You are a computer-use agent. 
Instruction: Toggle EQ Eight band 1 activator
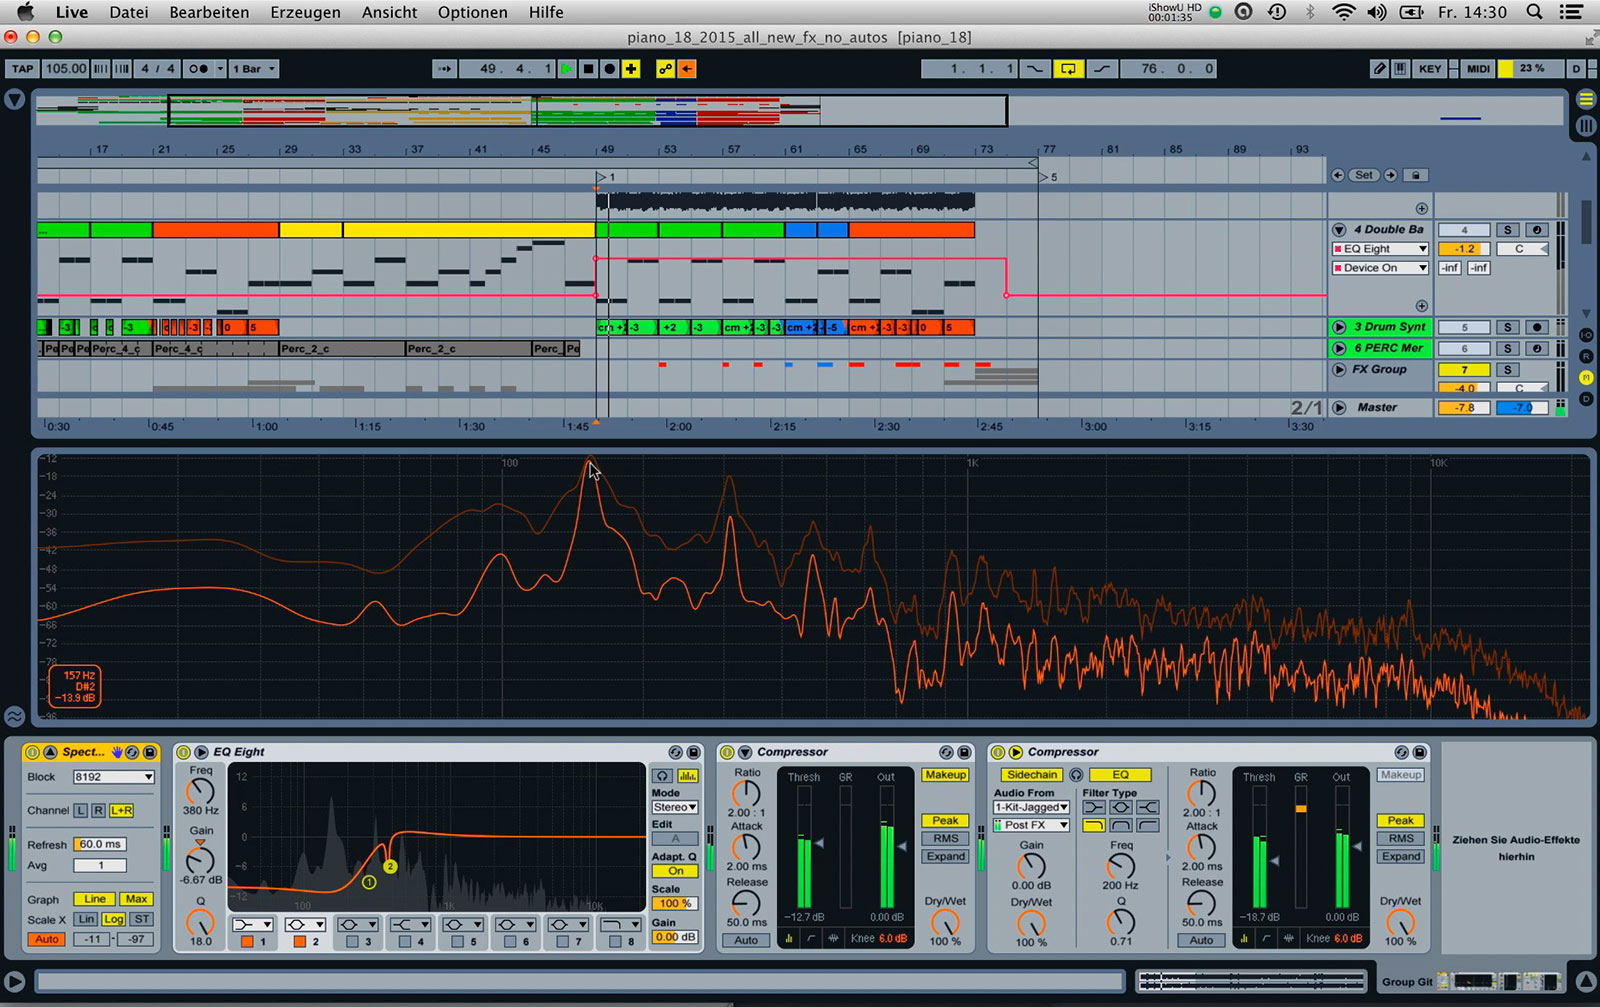click(x=247, y=942)
